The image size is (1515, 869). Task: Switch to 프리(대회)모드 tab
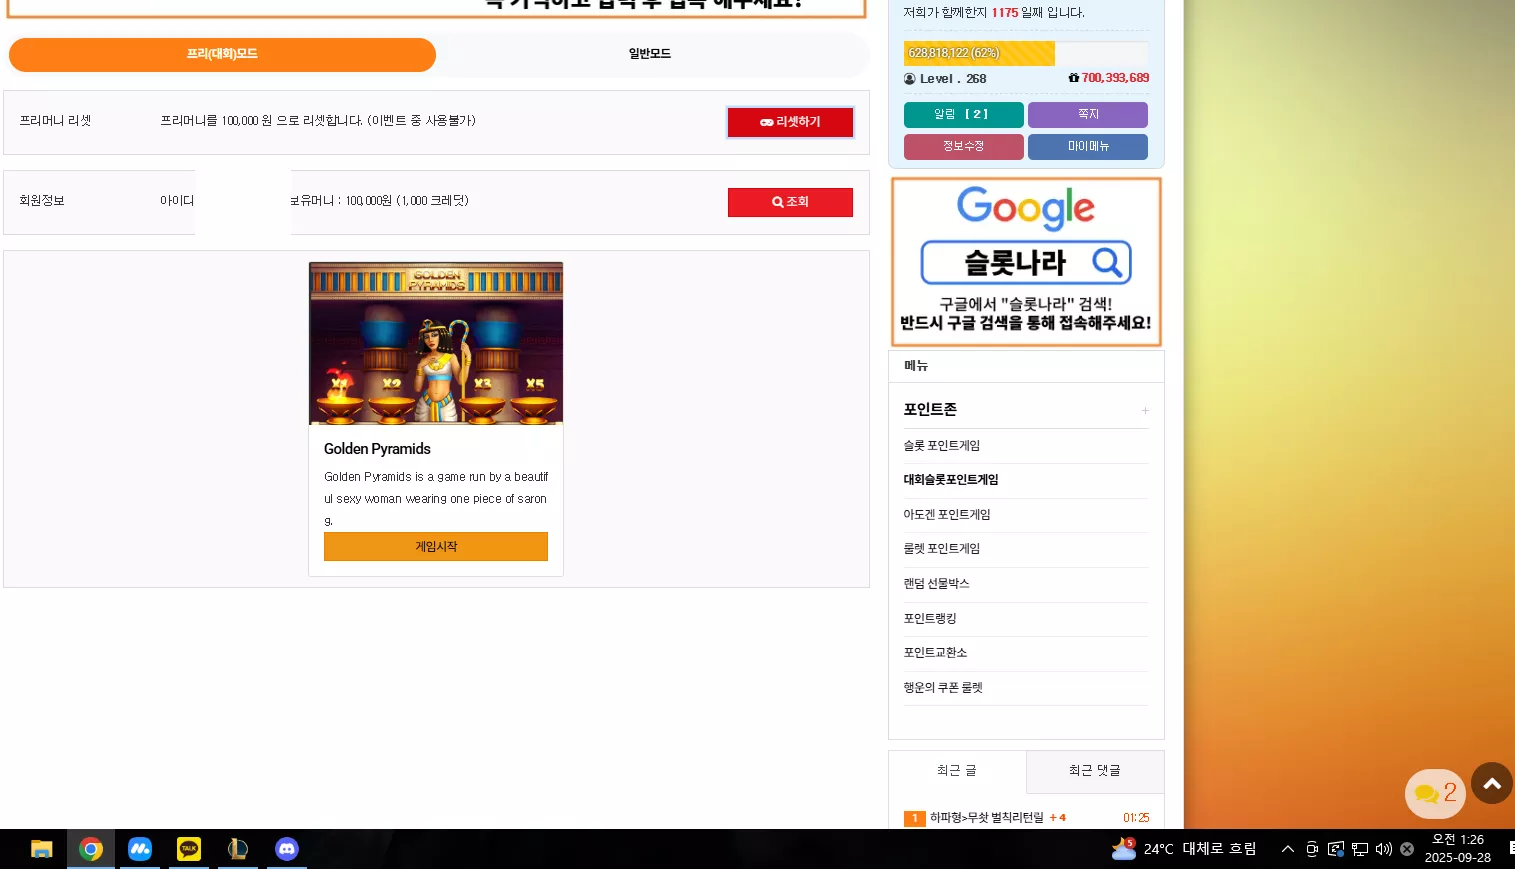[222, 54]
